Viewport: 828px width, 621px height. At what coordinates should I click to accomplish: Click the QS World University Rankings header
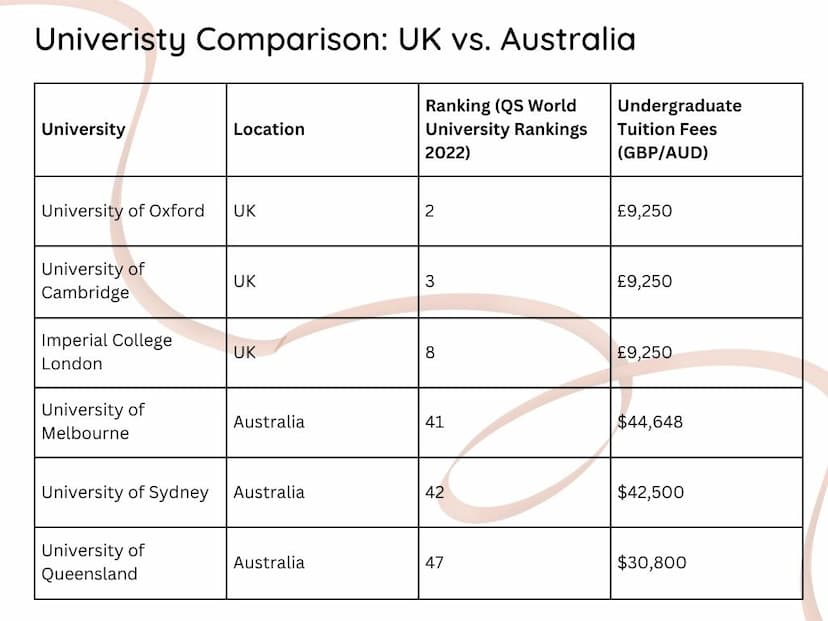tap(514, 130)
